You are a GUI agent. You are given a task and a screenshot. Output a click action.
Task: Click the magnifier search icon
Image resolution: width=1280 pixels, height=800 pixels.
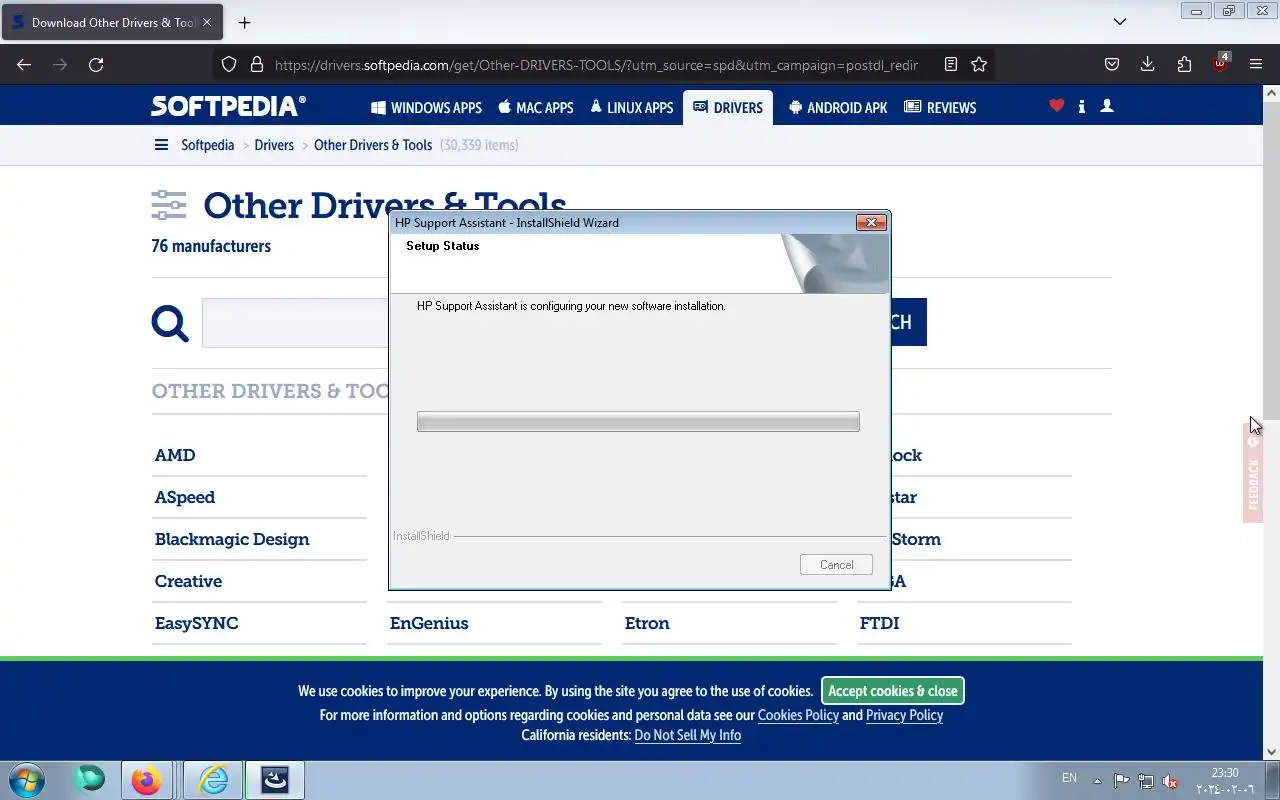click(169, 323)
